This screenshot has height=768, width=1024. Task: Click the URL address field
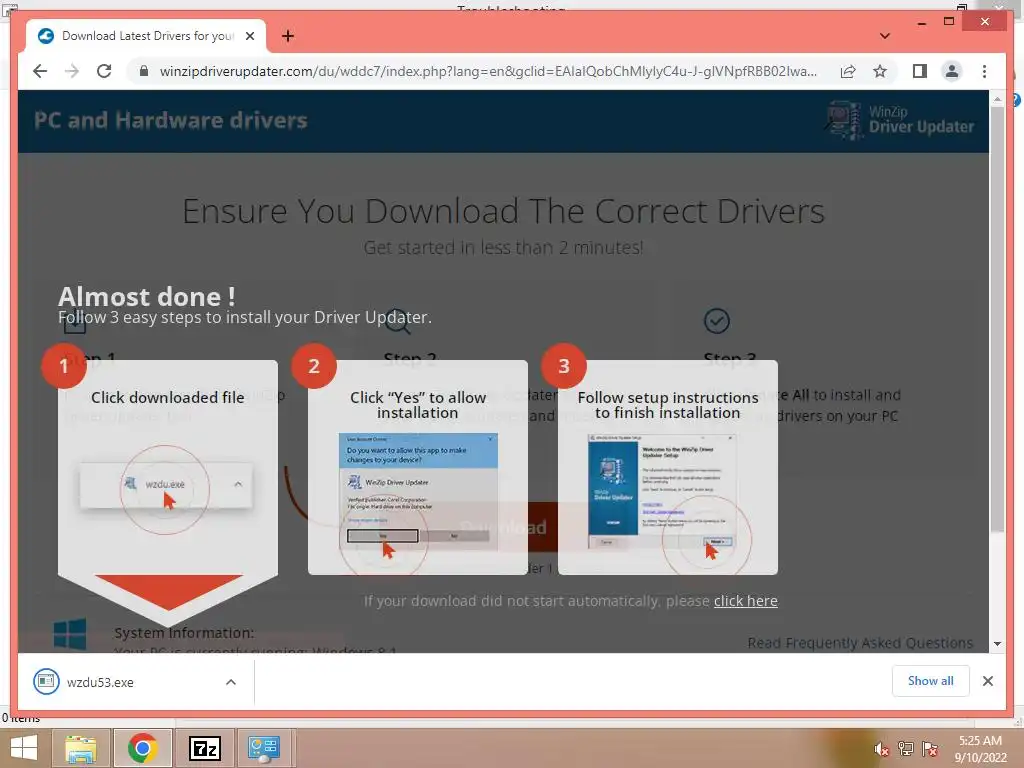(488, 71)
